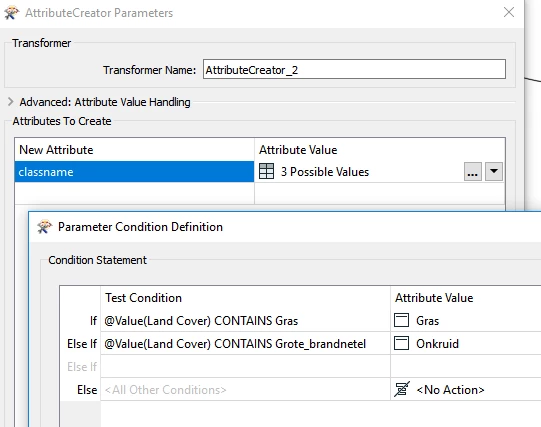The height and width of the screenshot is (427, 541).
Task: Click the text value icon next to Gras
Action: [401, 320]
